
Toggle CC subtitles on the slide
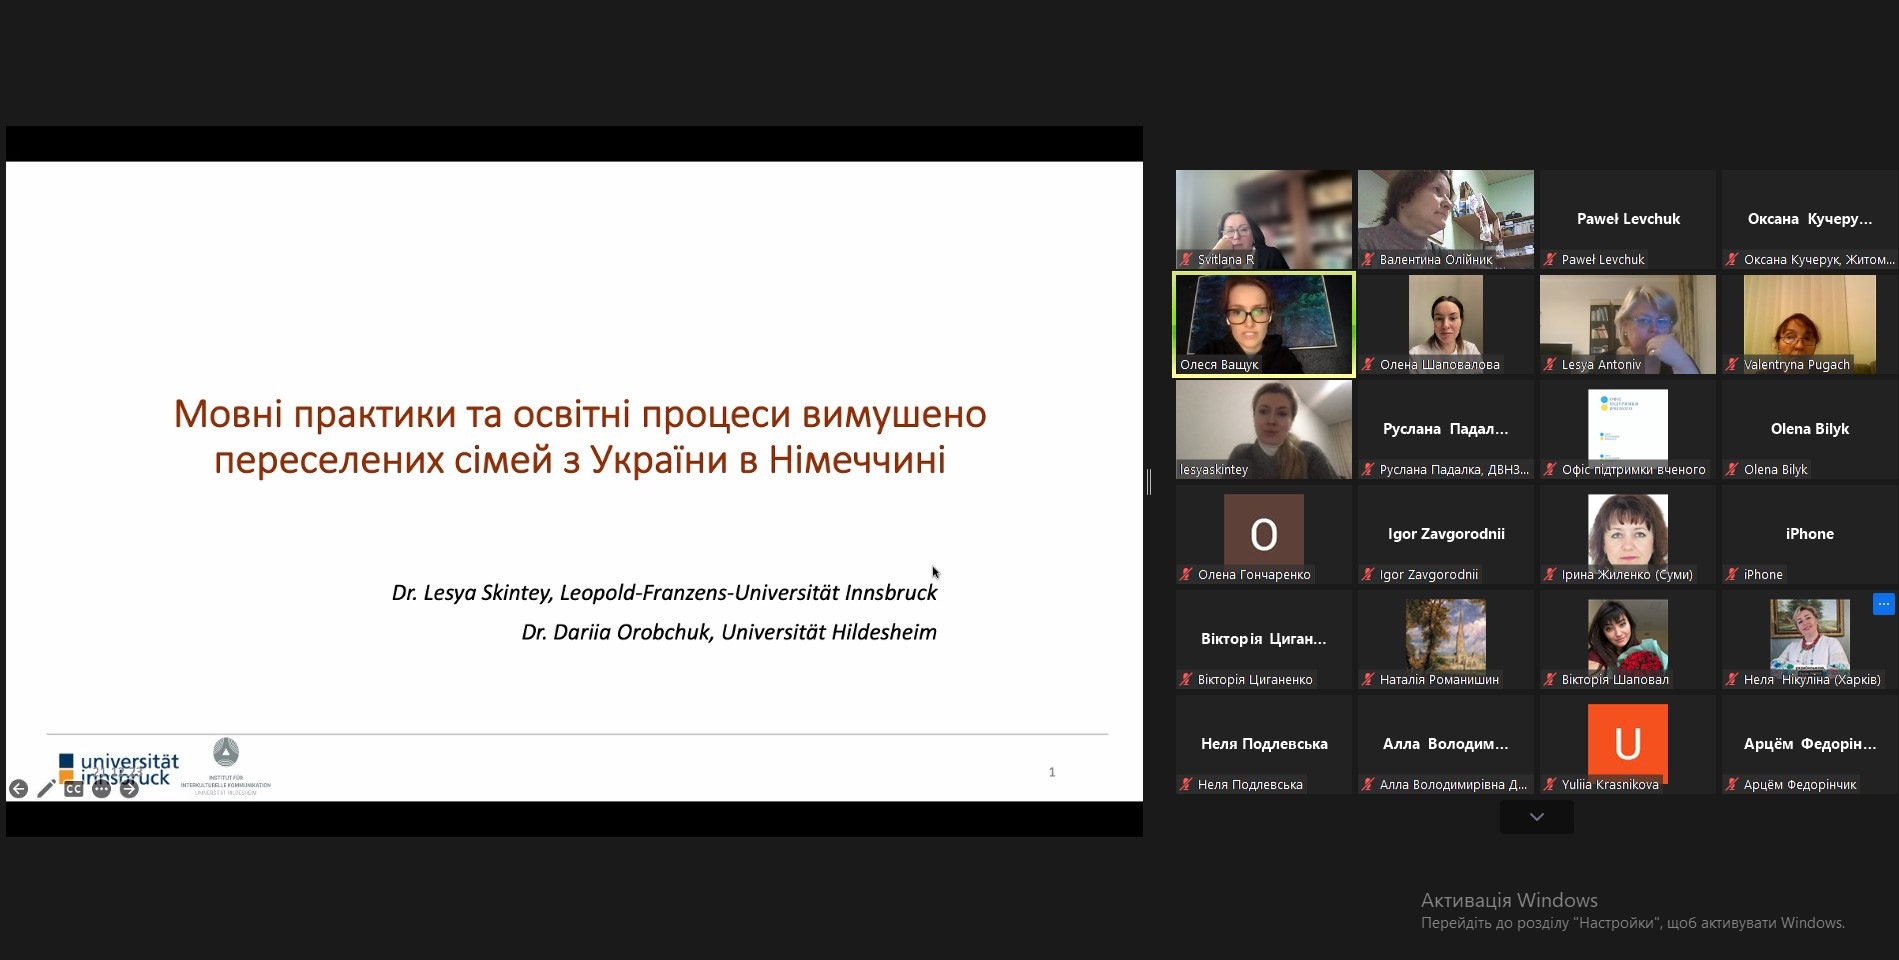[x=74, y=789]
